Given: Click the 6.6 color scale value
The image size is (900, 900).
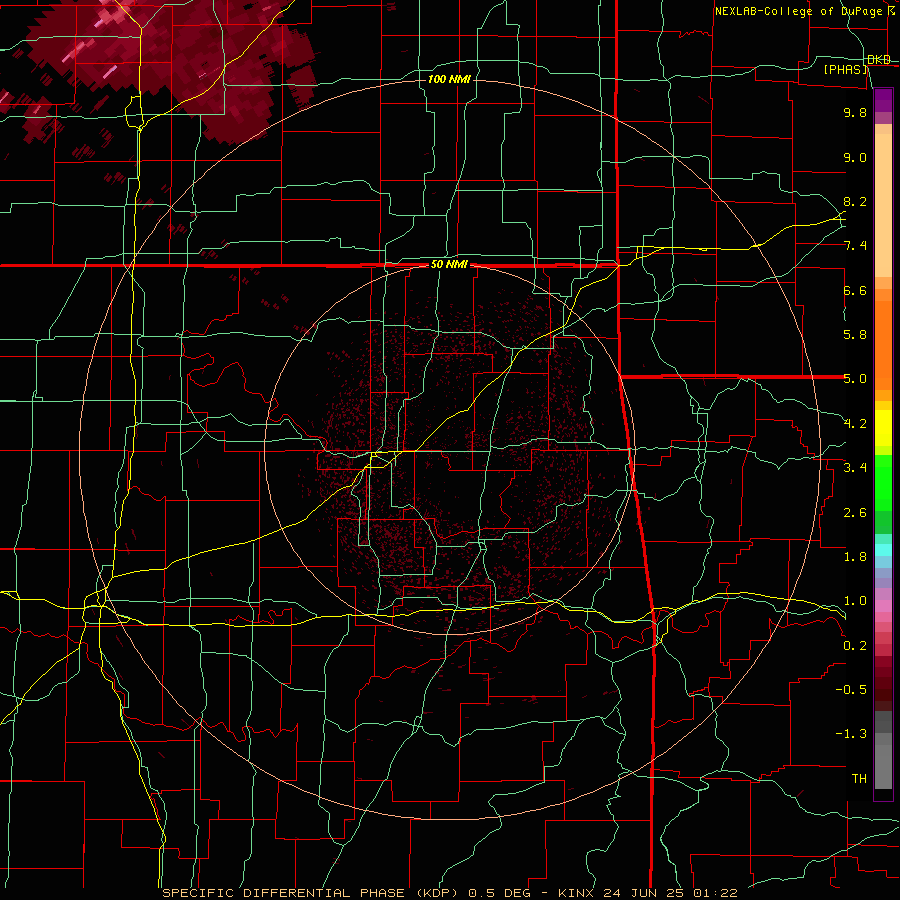Looking at the screenshot, I should tap(855, 290).
